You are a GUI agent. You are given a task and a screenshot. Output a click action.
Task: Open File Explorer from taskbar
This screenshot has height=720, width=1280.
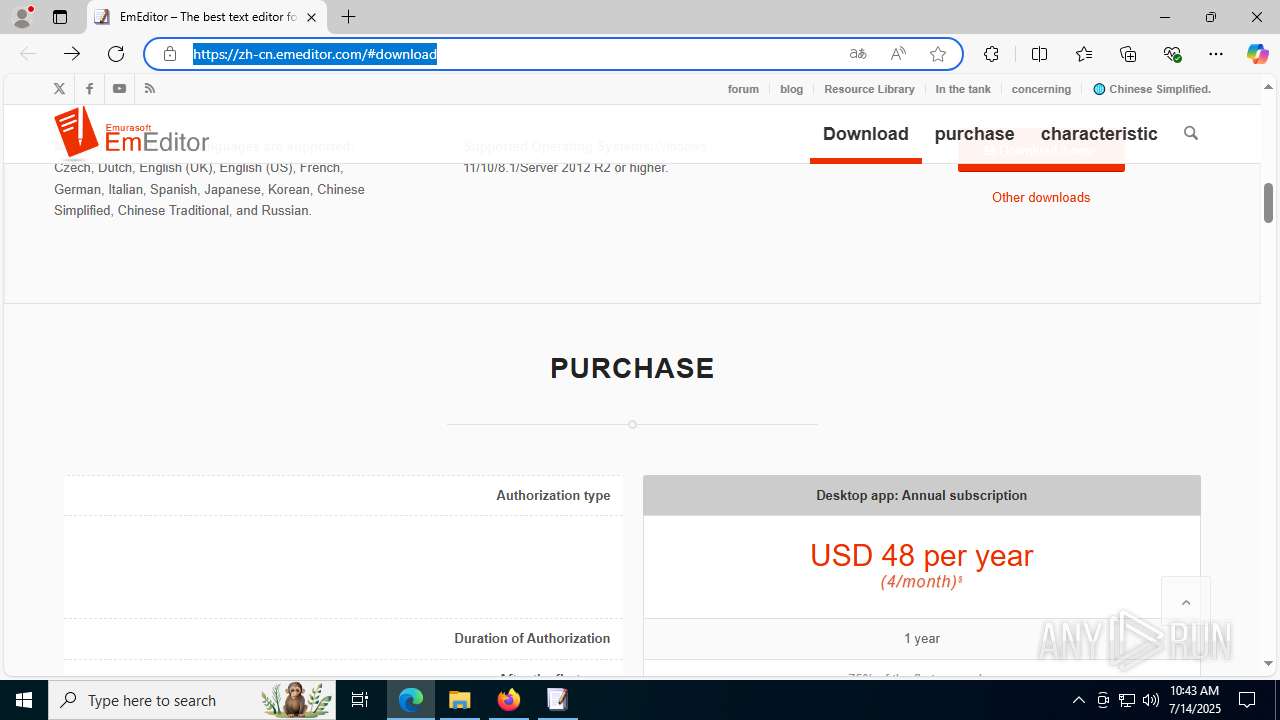tap(460, 700)
